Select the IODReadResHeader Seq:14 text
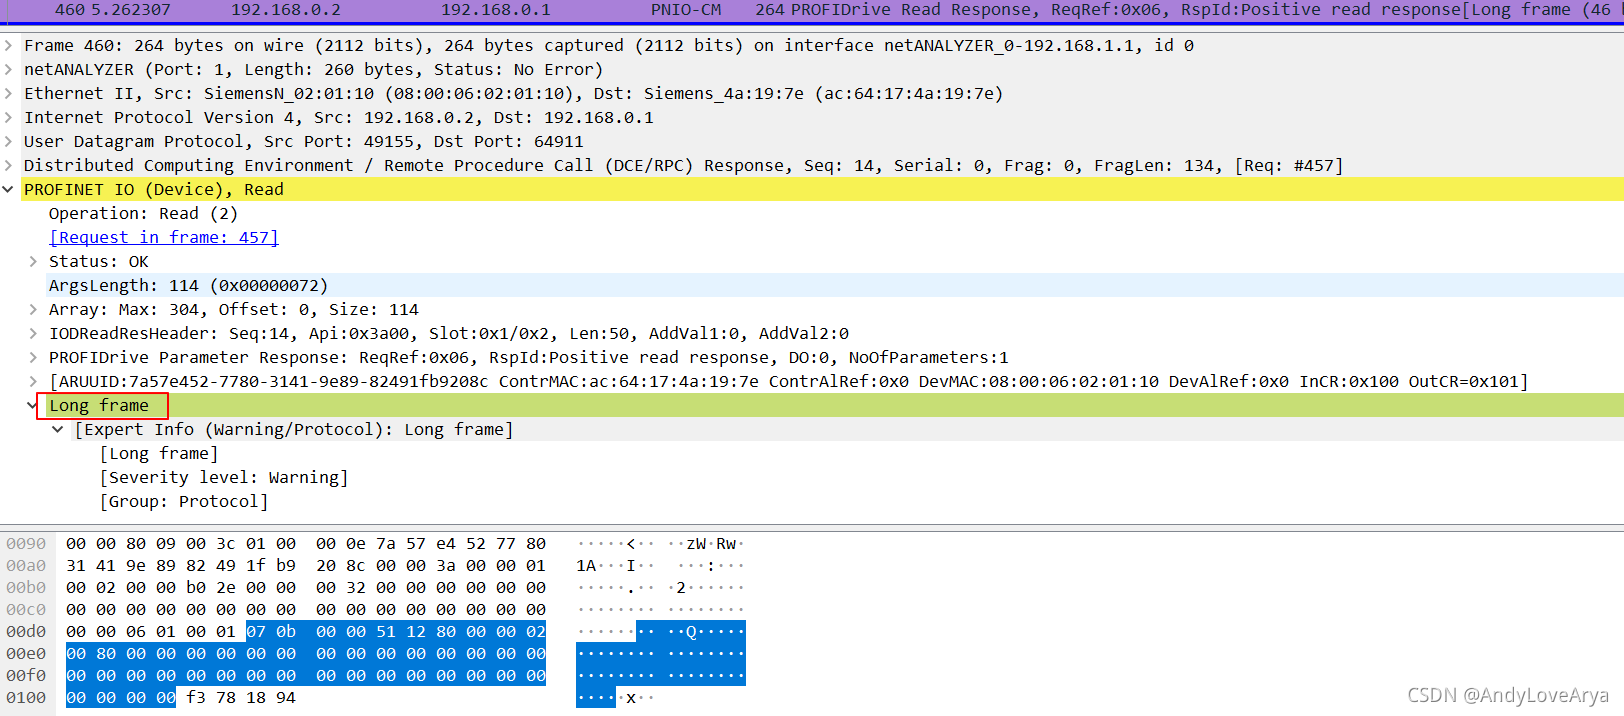 coord(449,334)
